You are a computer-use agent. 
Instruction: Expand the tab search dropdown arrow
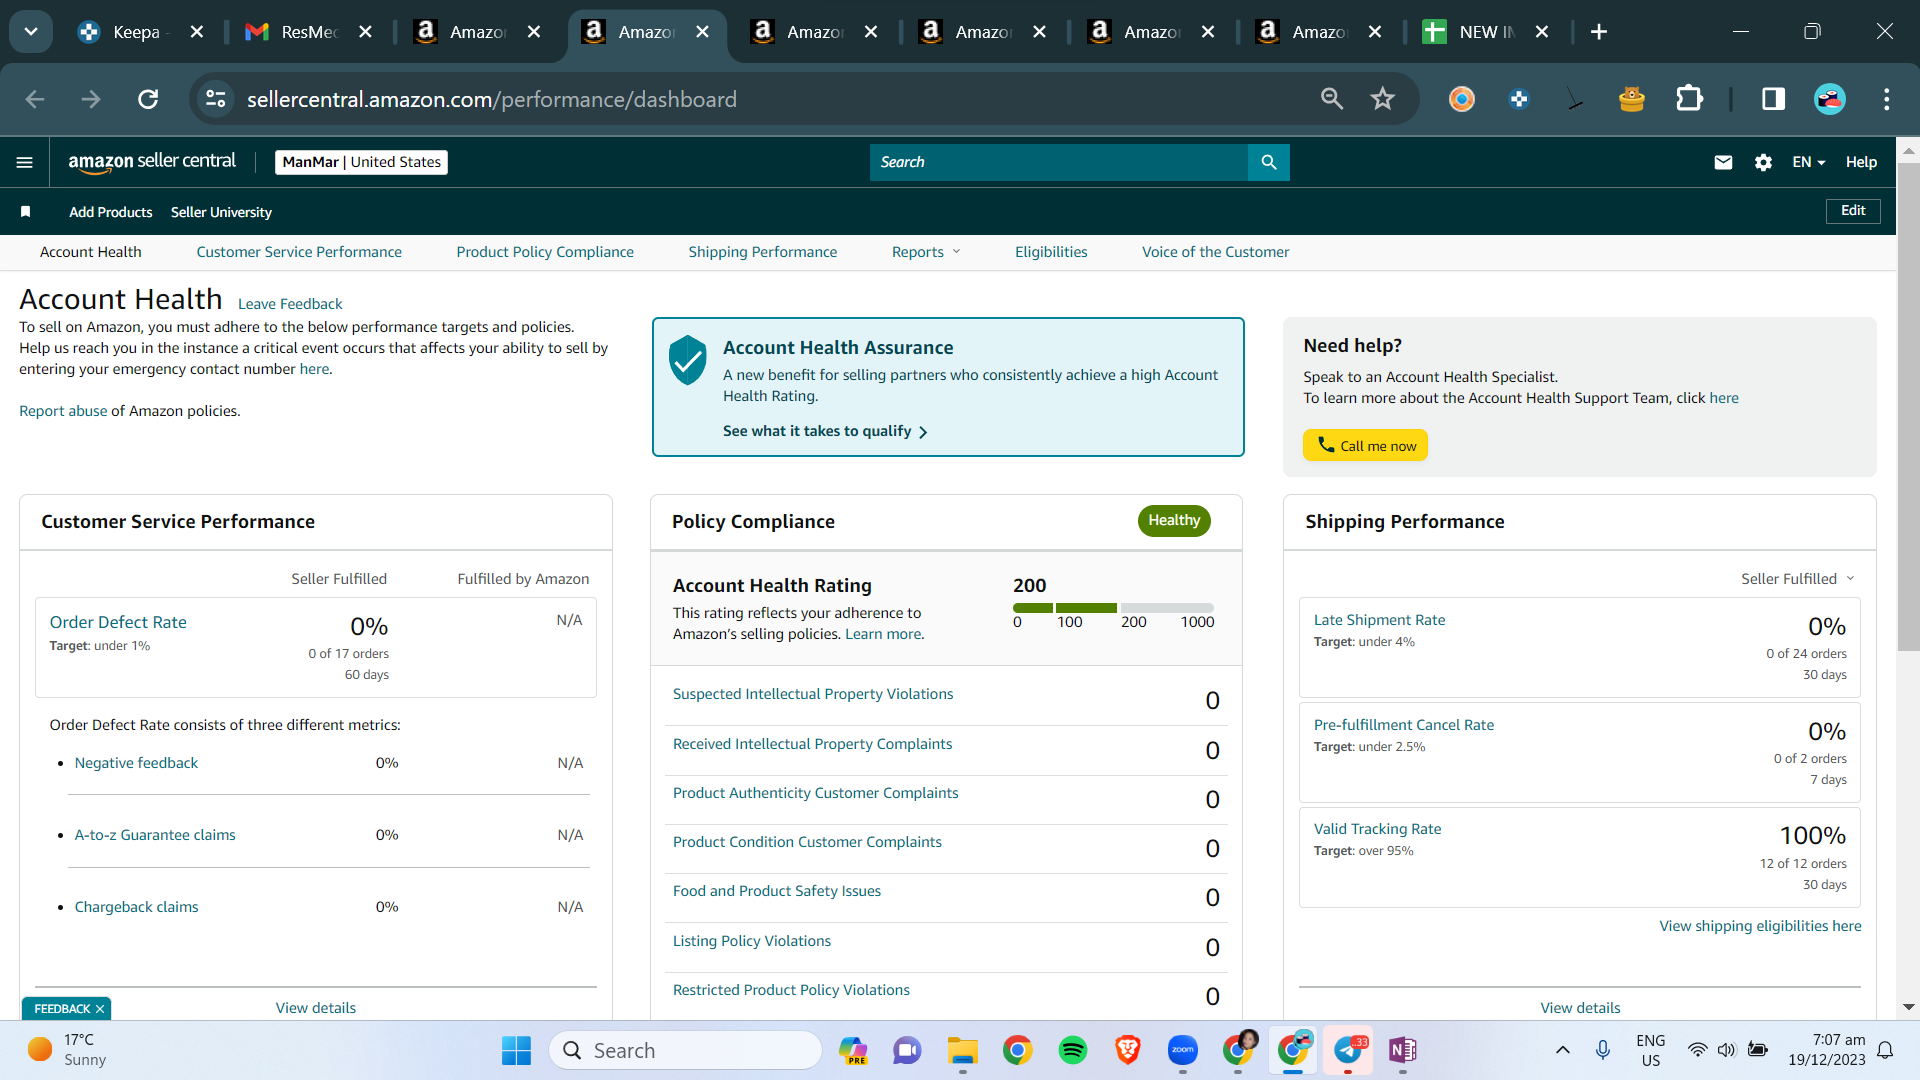31,32
